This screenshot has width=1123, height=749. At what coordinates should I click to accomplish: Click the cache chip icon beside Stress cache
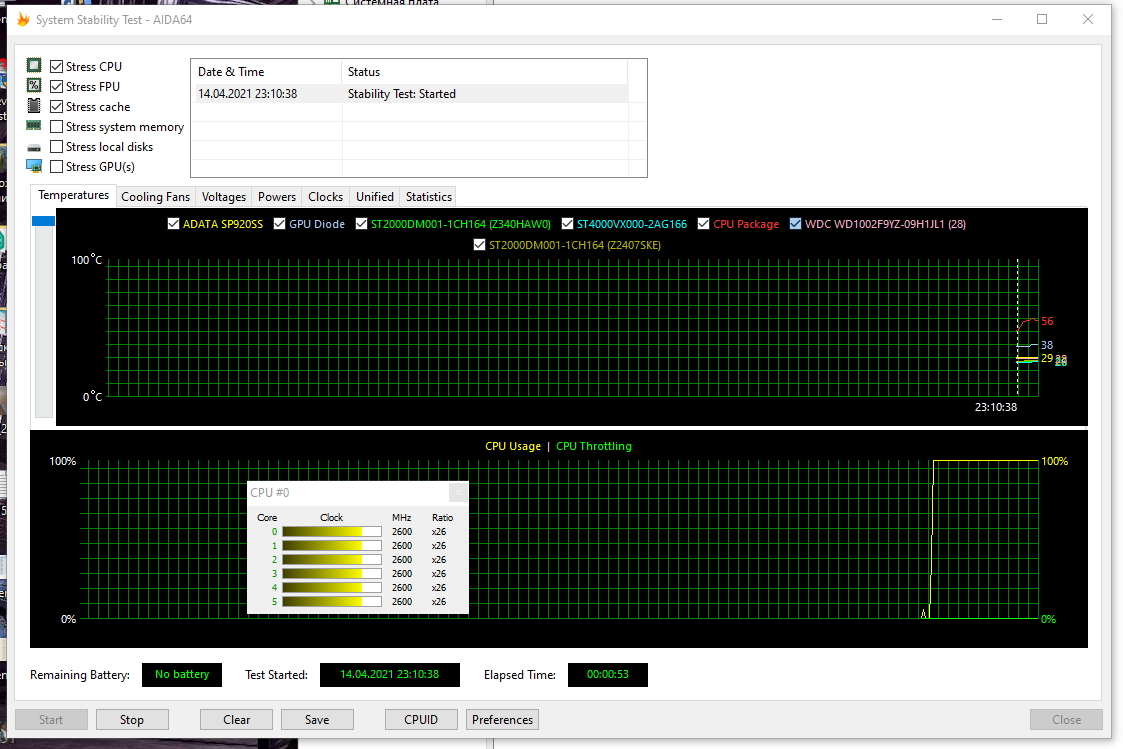tap(34, 105)
